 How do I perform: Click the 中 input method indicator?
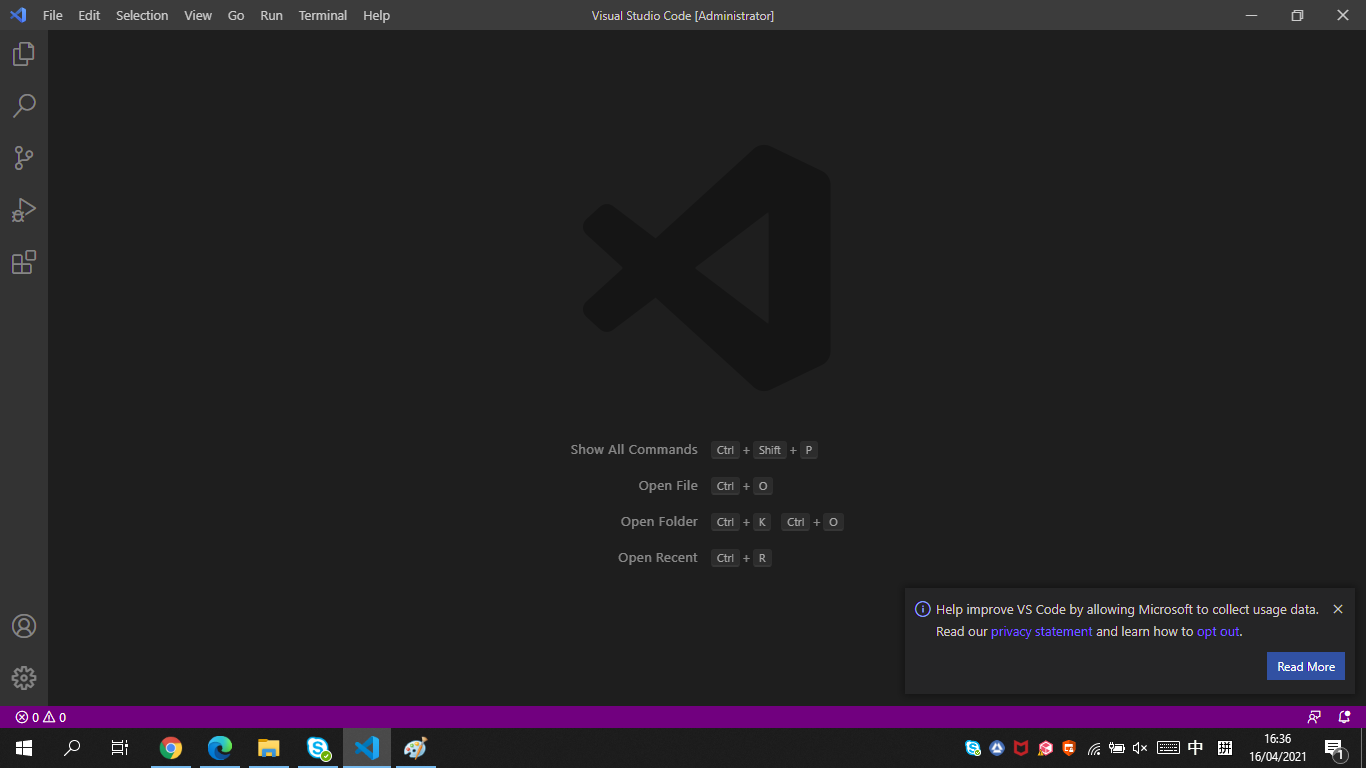click(1194, 748)
